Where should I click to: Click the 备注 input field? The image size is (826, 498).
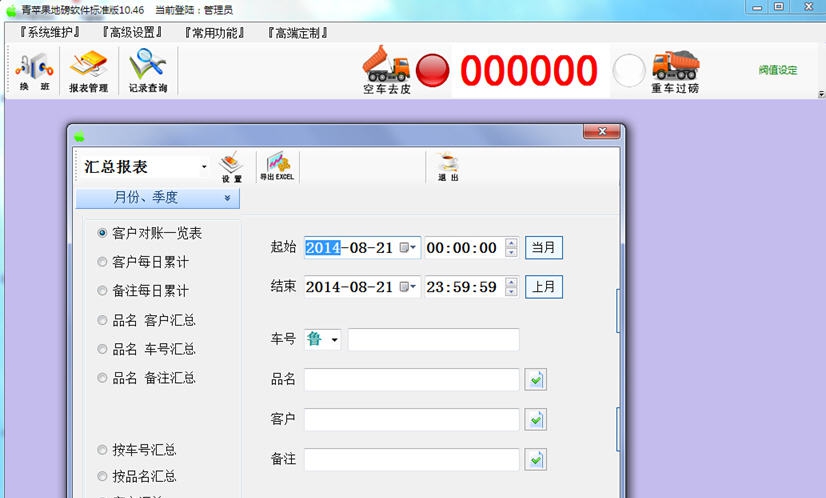pos(411,460)
